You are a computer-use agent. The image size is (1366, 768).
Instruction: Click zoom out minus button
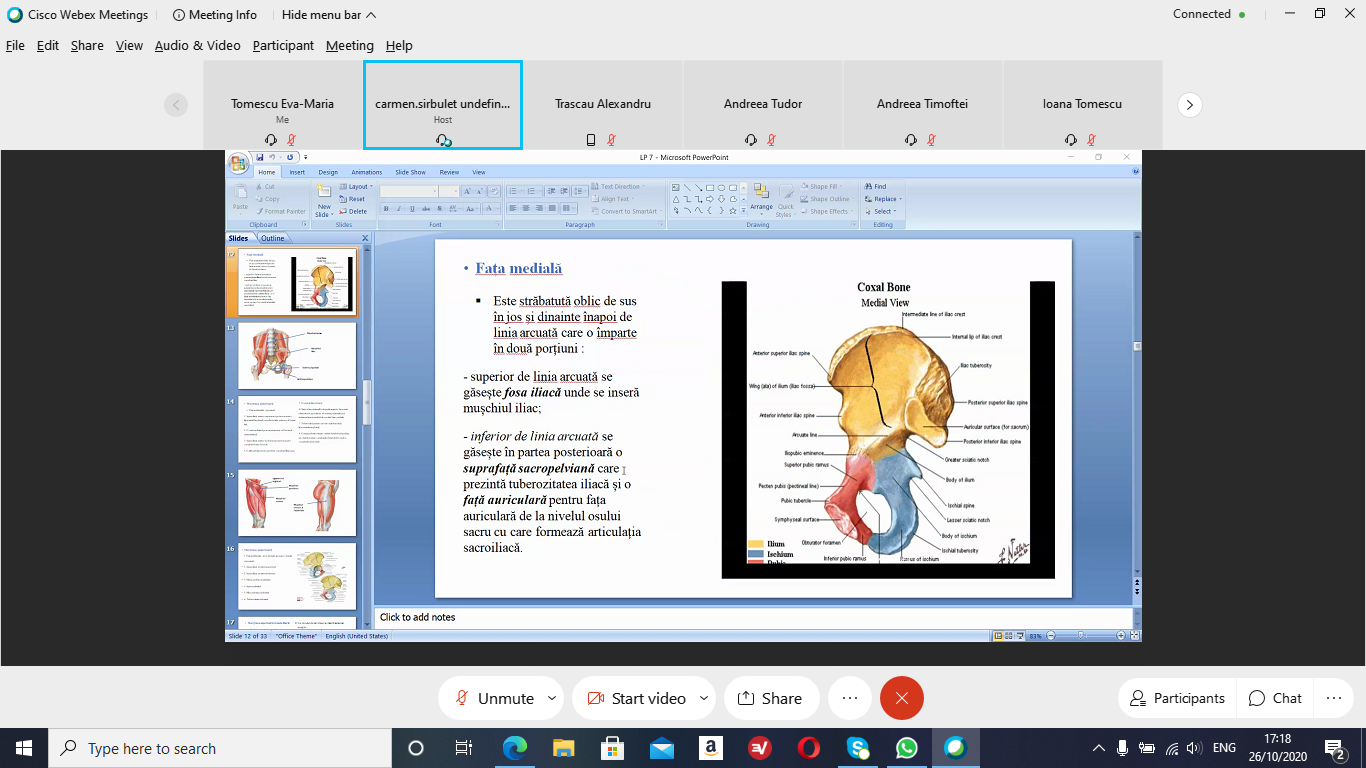(1052, 636)
